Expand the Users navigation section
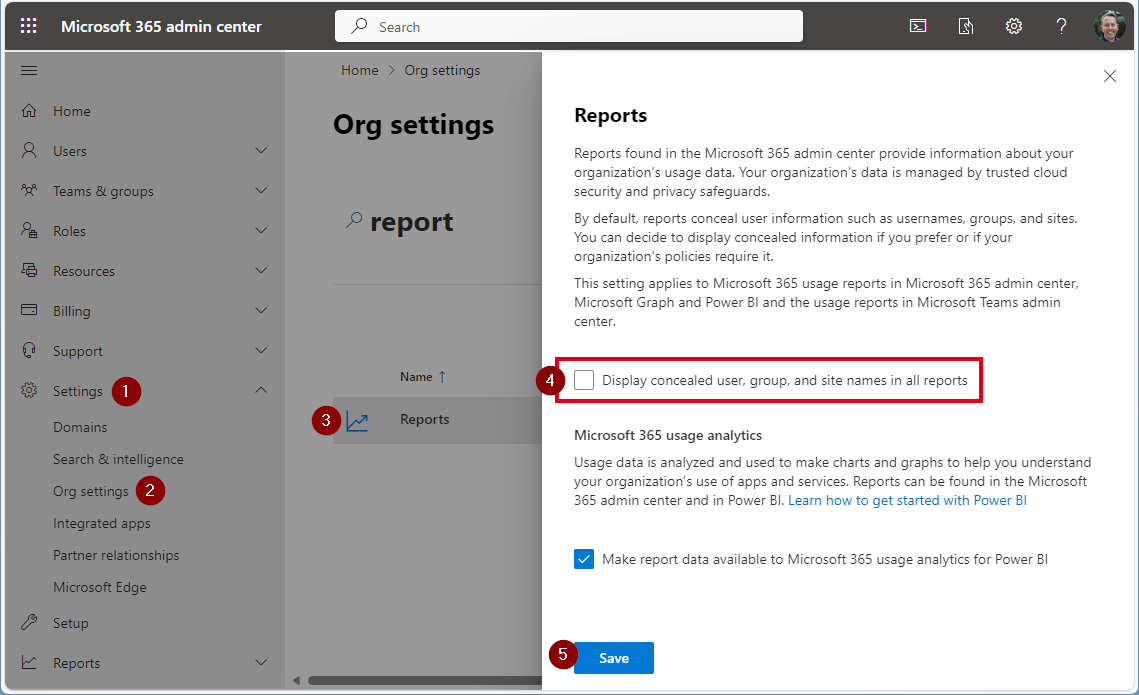This screenshot has width=1139, height=695. pyautogui.click(x=261, y=151)
